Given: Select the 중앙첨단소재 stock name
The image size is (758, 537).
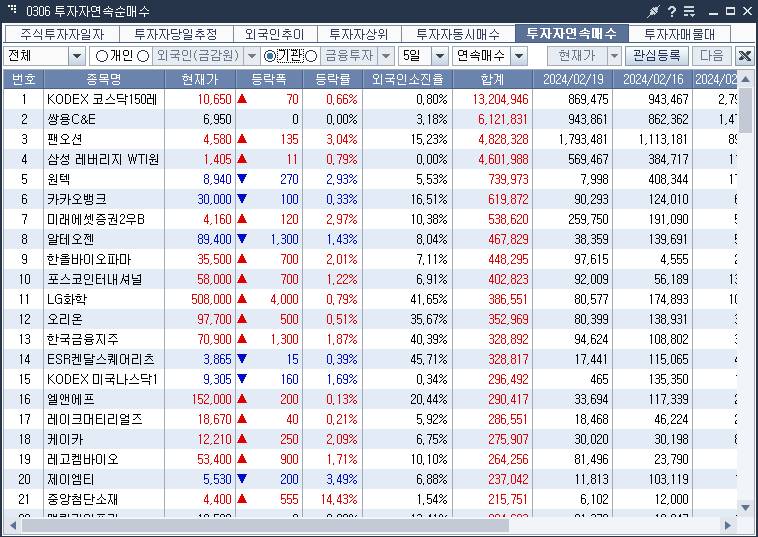Looking at the screenshot, I should click(x=83, y=499).
